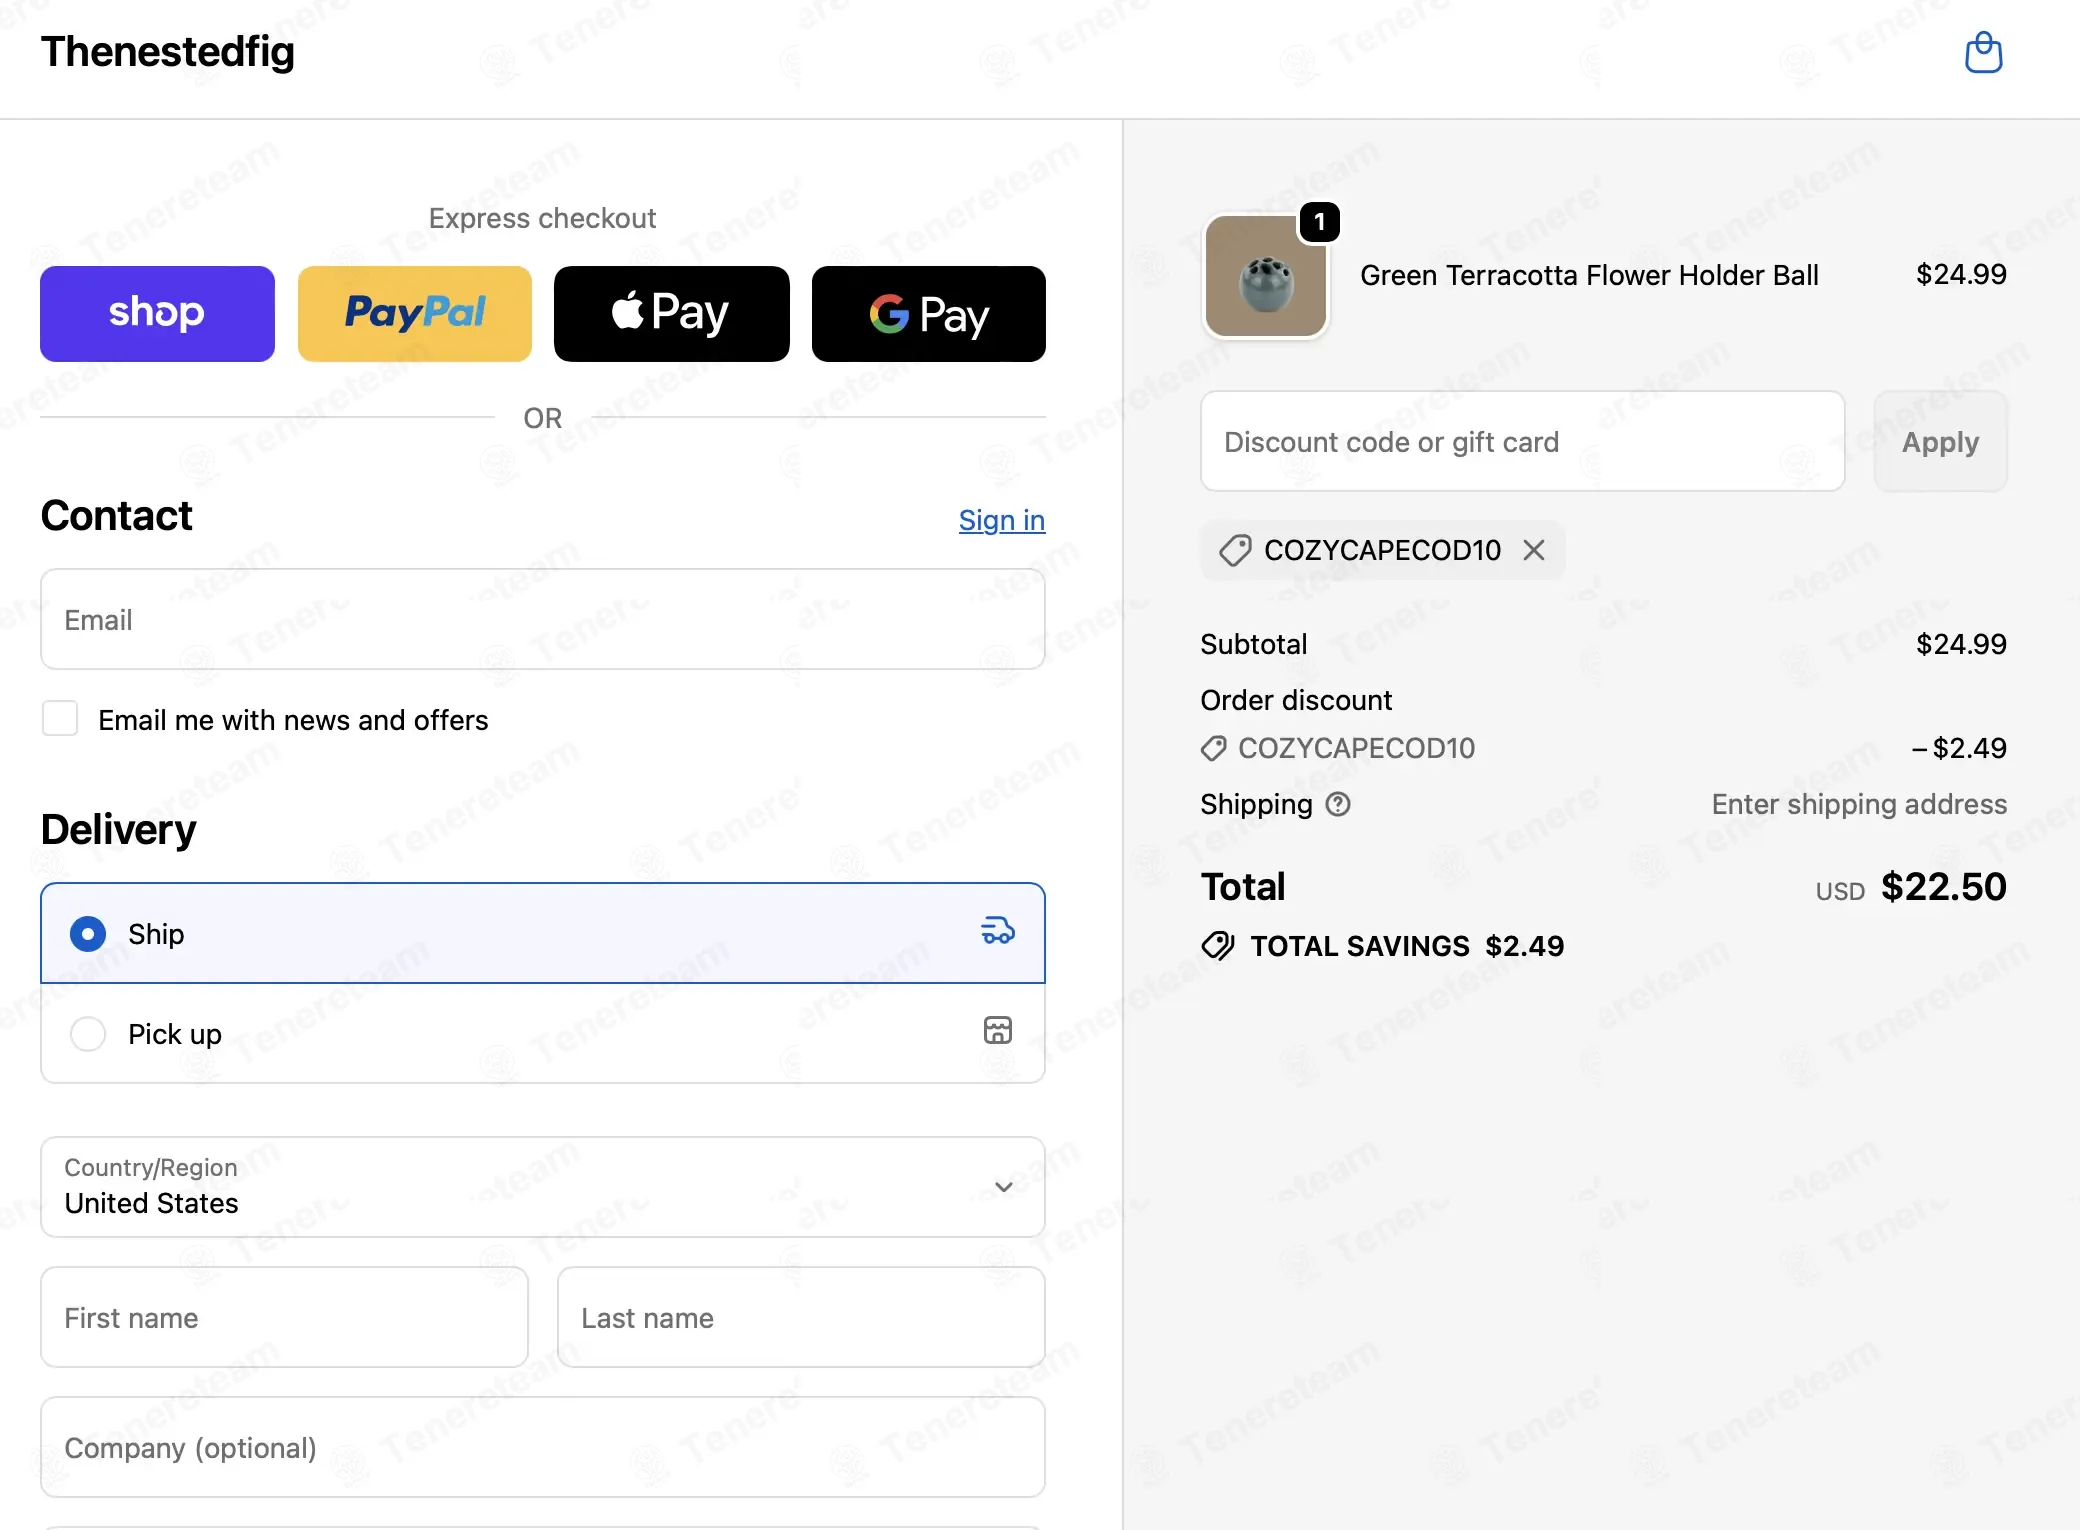Choose Apple Pay express checkout
2080x1530 pixels.
[672, 314]
